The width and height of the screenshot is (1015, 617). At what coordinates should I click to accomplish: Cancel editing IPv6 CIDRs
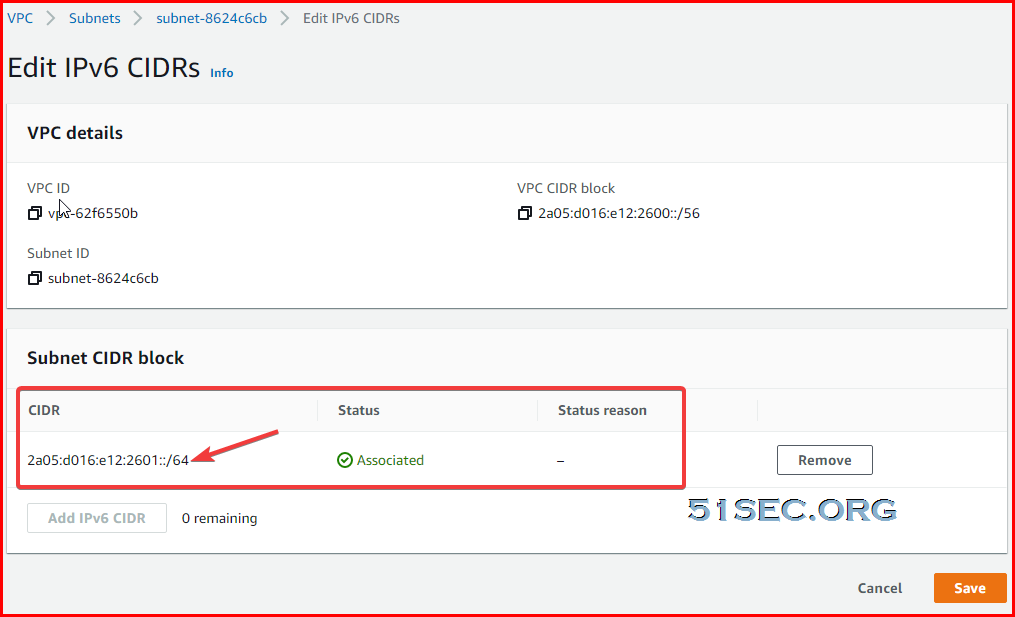pyautogui.click(x=879, y=588)
